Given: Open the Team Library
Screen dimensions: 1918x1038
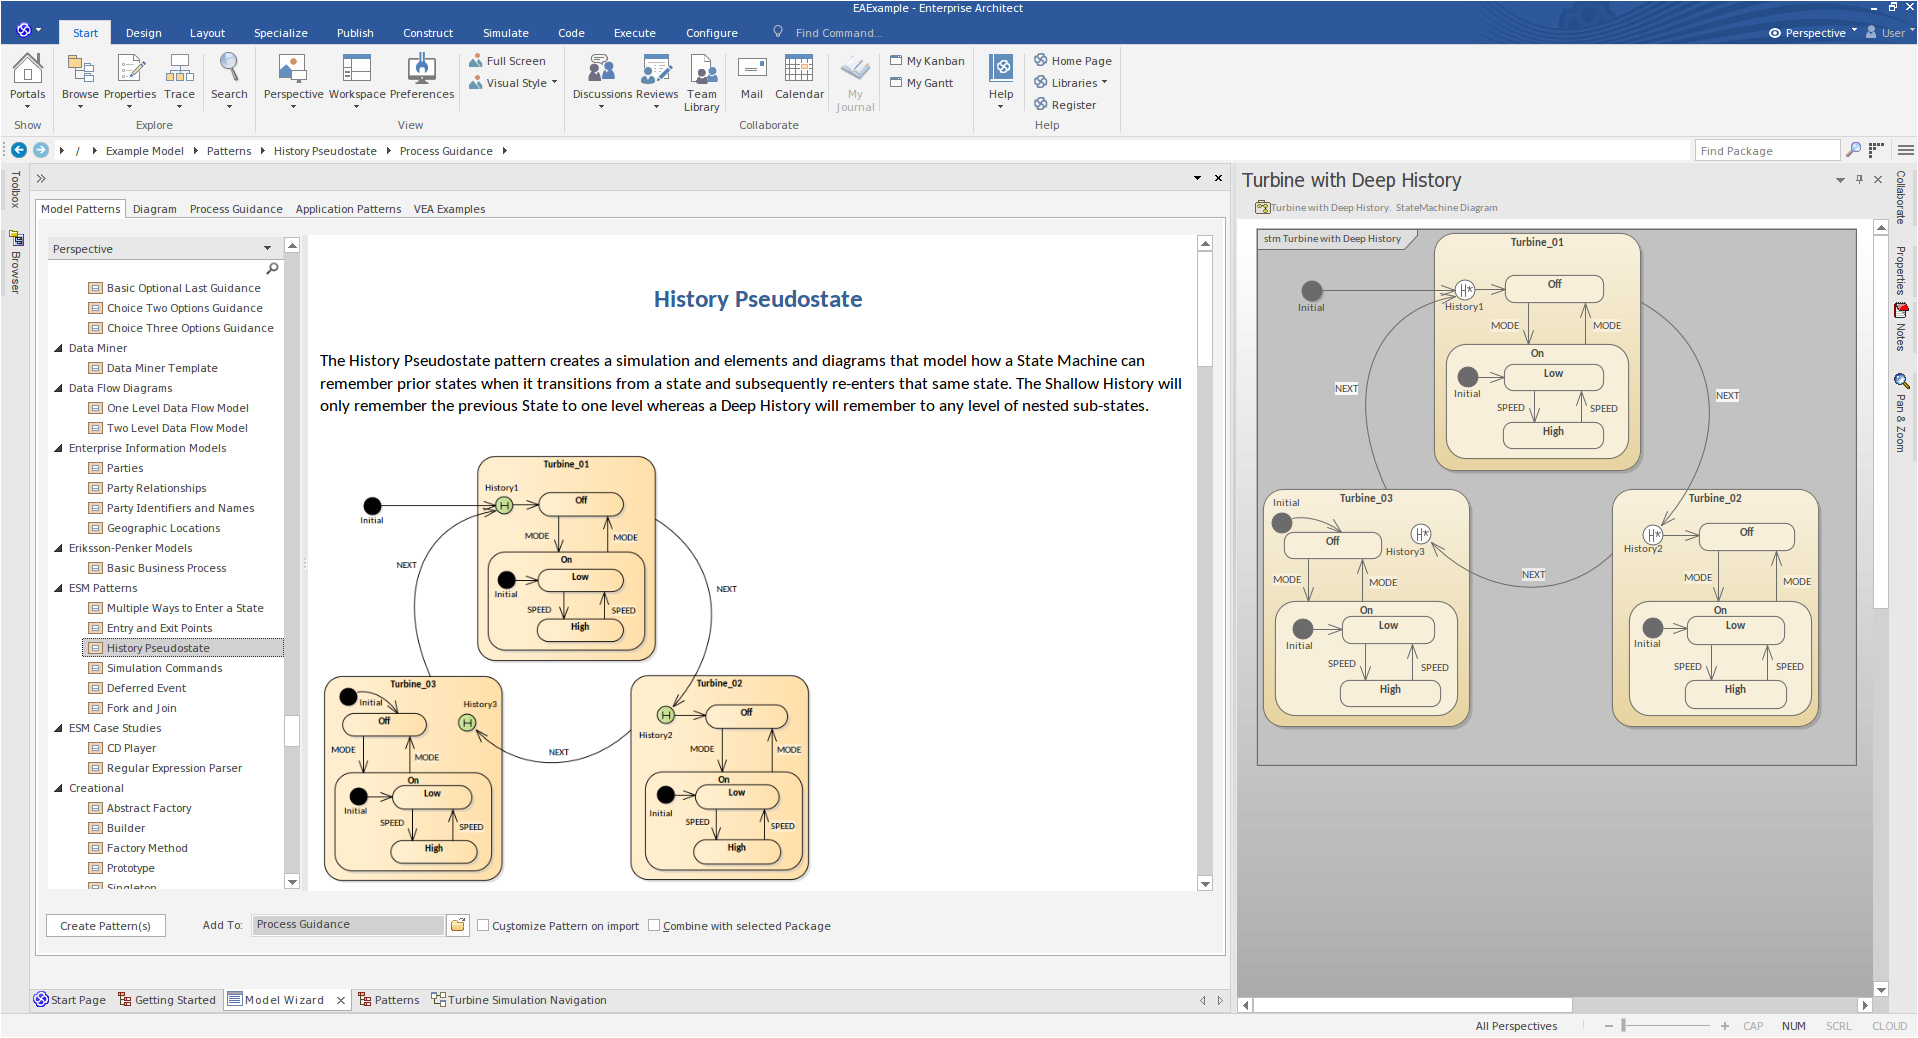Looking at the screenshot, I should (702, 80).
